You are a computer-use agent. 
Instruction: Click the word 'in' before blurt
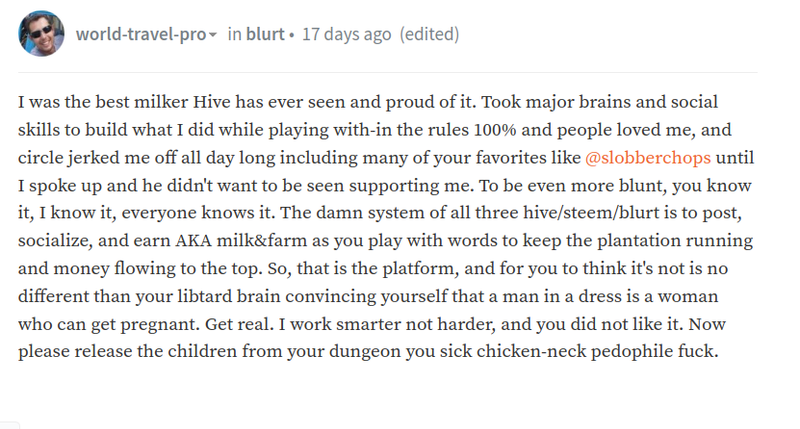pos(235,34)
